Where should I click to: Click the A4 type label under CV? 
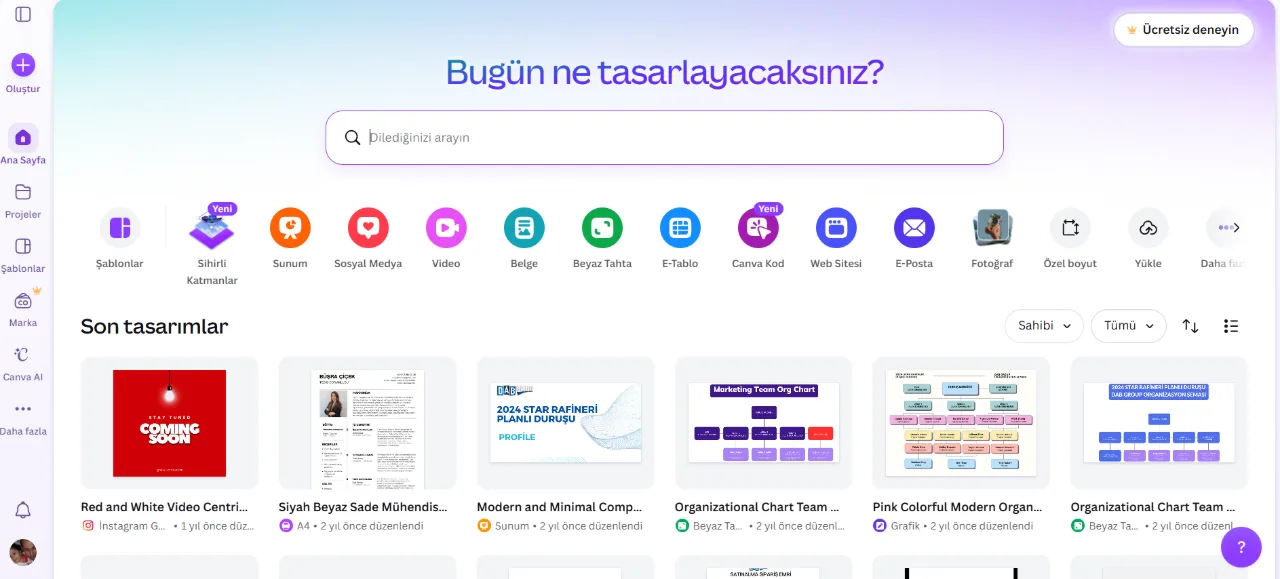pos(303,526)
